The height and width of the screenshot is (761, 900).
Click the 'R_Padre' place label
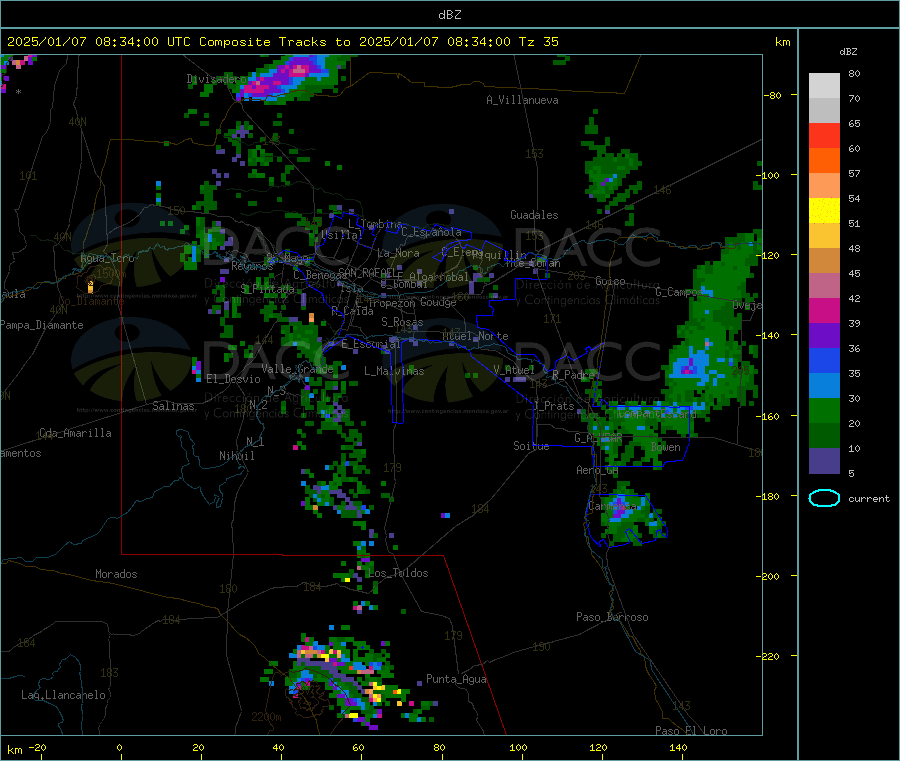573,375
